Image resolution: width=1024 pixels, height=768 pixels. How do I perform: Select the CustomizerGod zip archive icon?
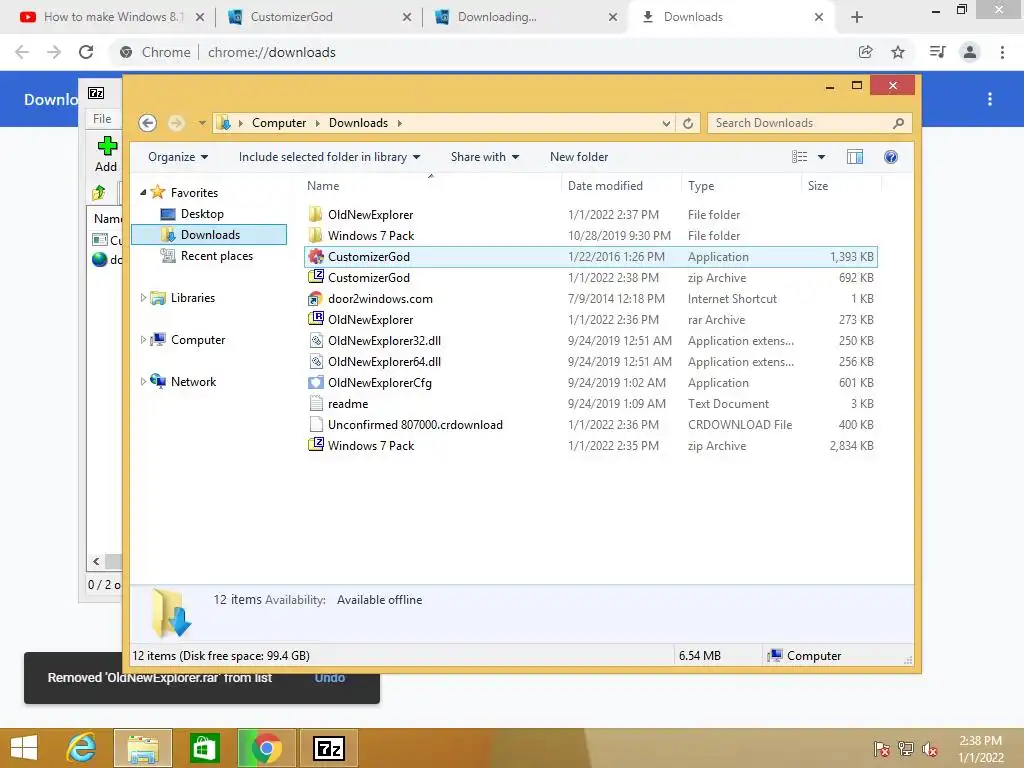coord(316,277)
